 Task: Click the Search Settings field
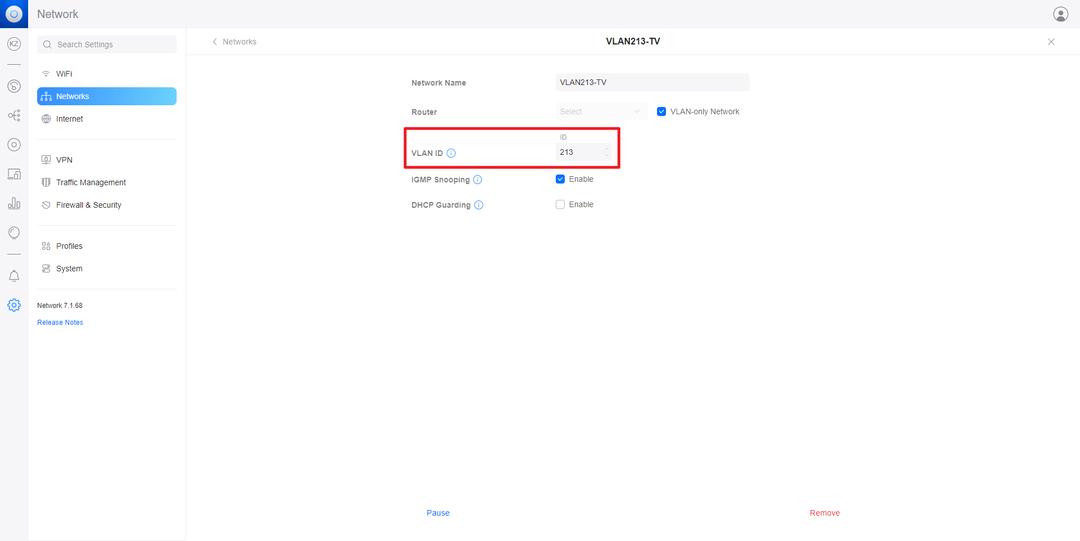coord(107,44)
